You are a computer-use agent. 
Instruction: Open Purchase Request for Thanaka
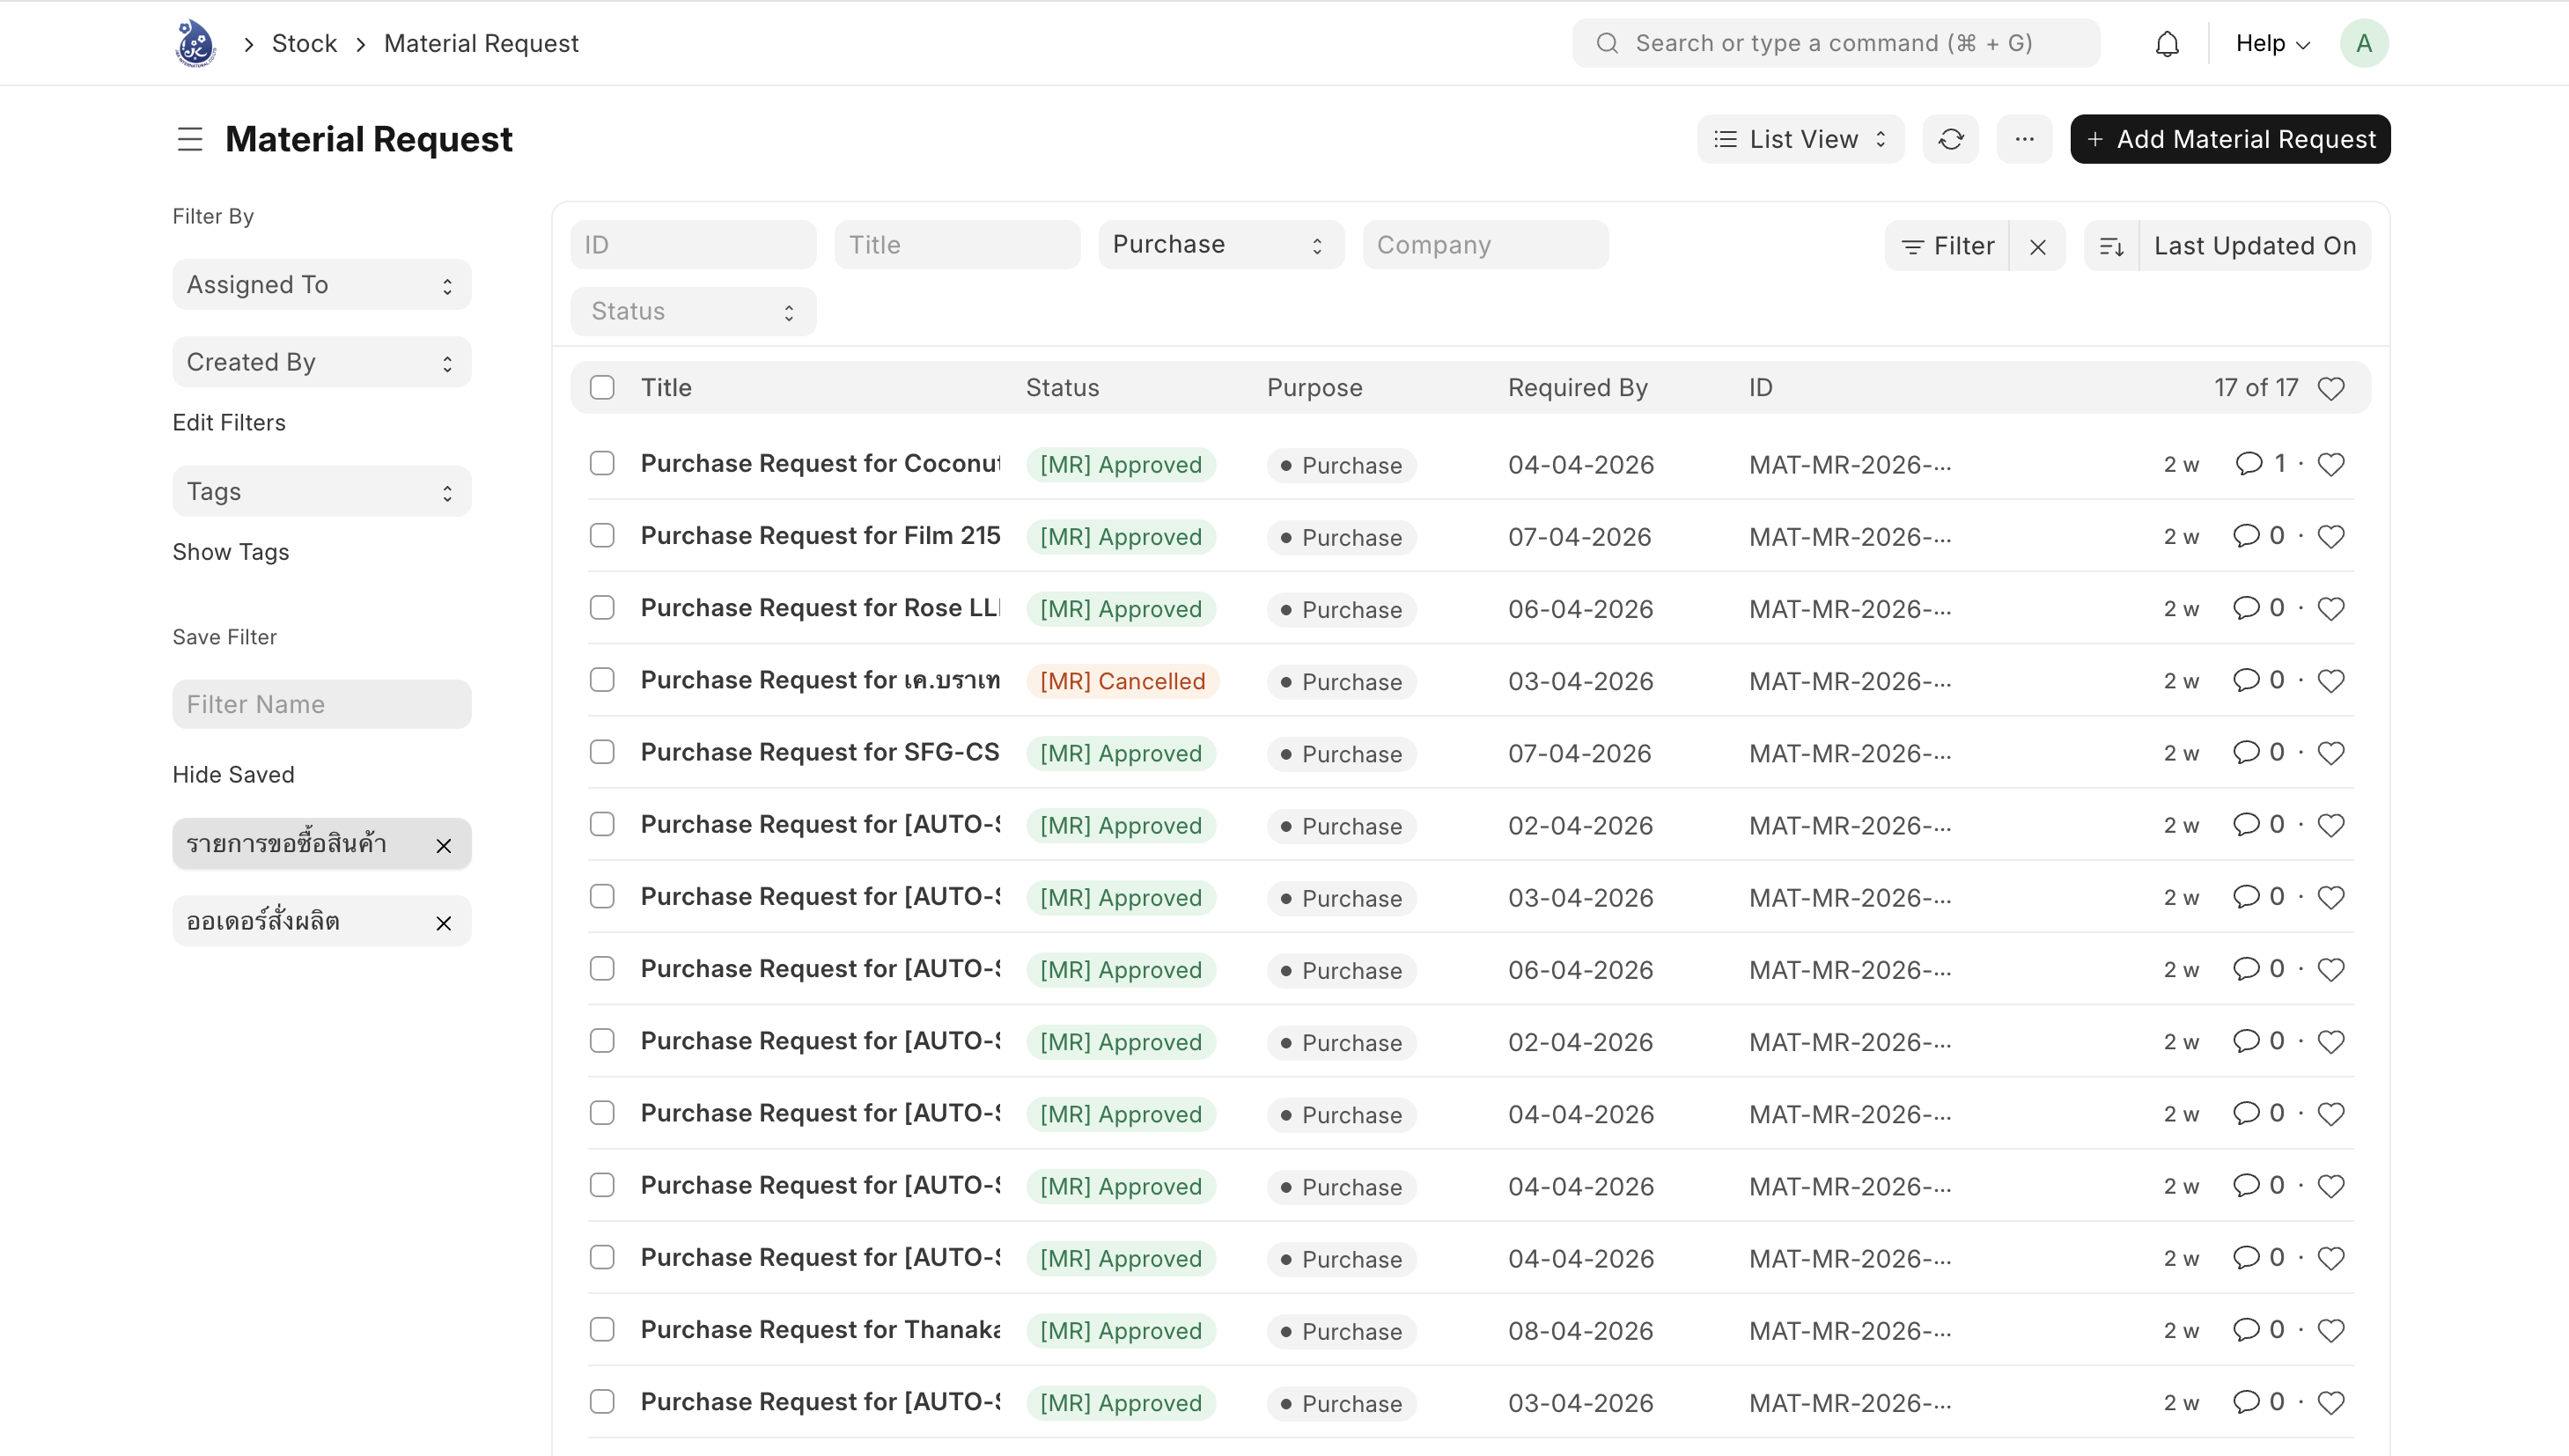[x=820, y=1329]
